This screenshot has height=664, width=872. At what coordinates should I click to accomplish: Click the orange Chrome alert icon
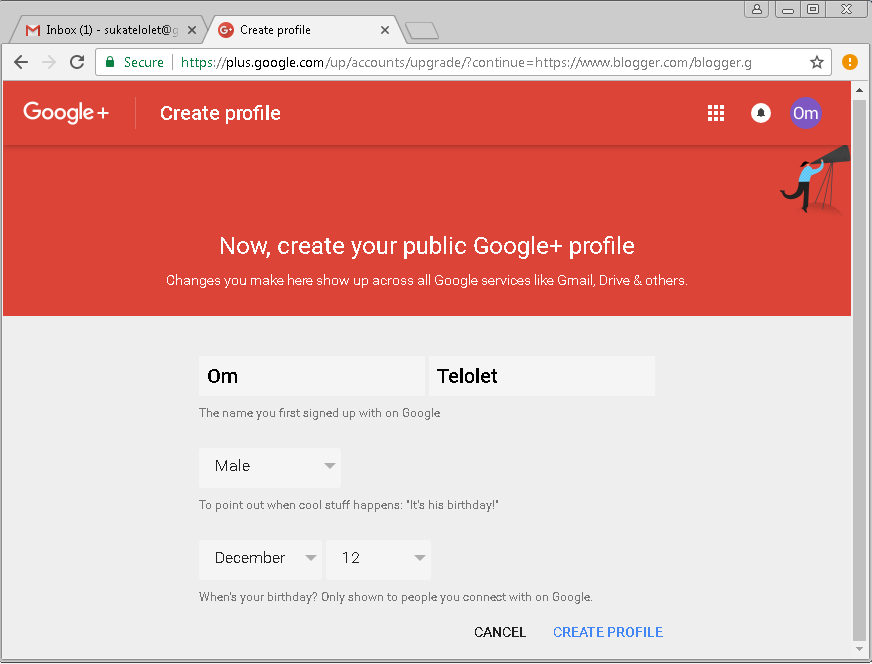(850, 62)
